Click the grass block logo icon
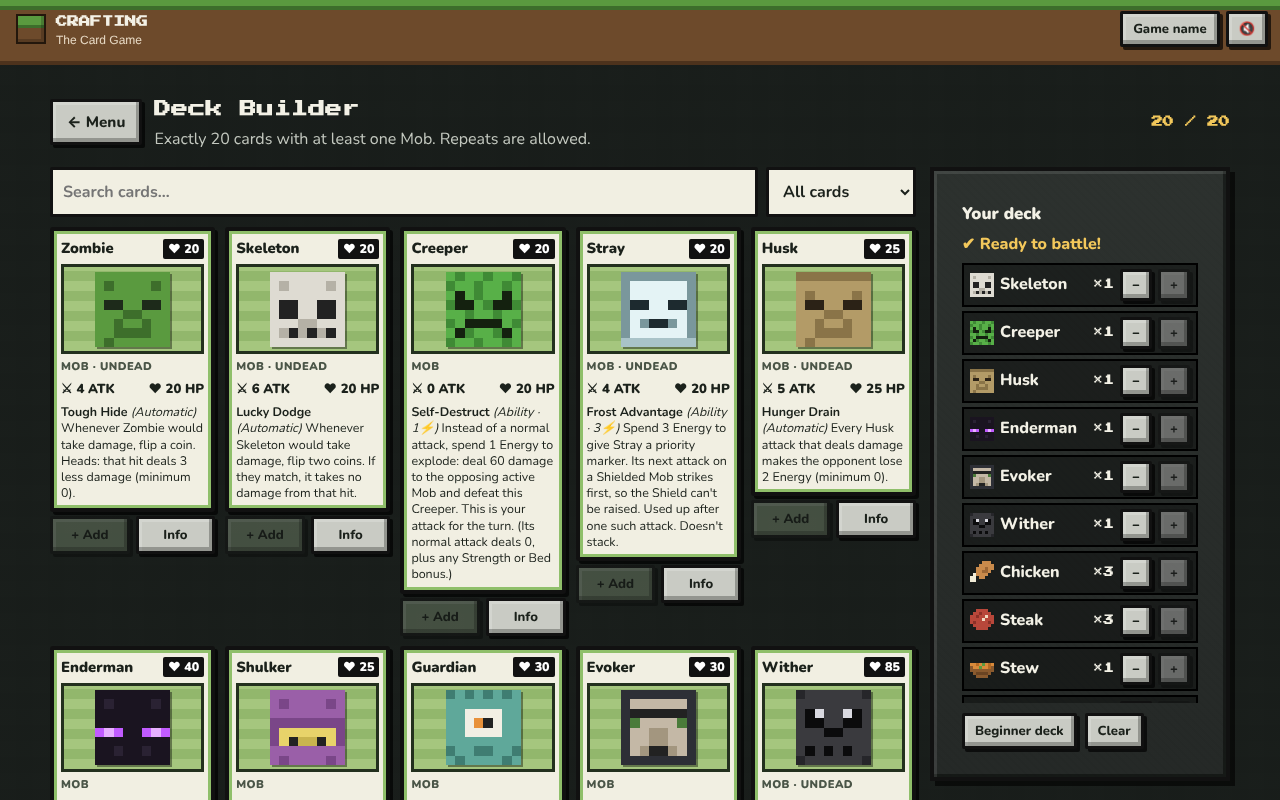Screen dimensions: 1280x800 coord(31,29)
